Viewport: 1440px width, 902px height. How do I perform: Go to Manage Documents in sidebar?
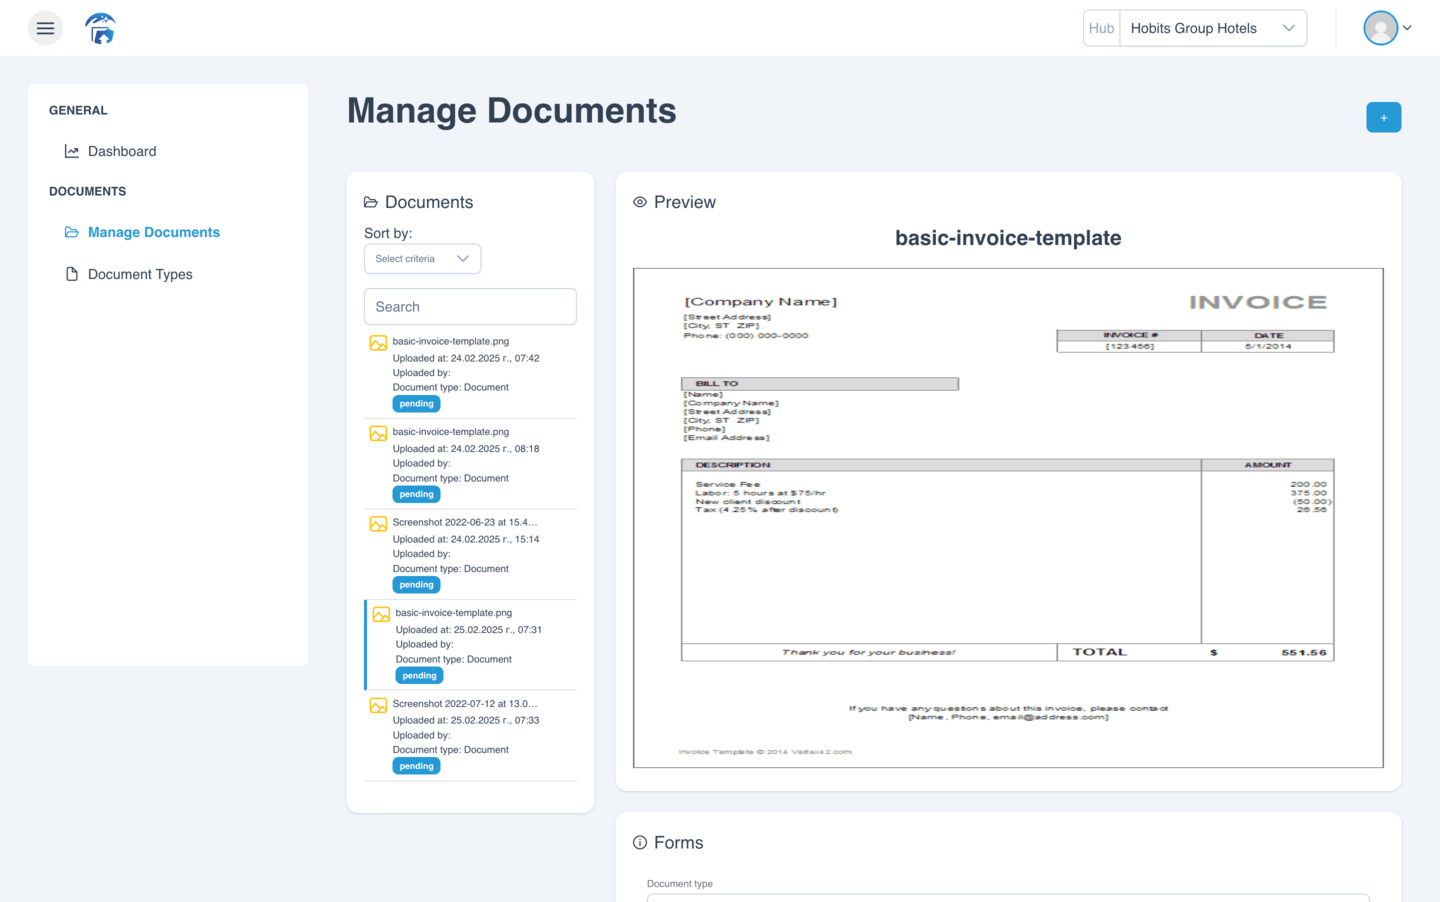click(x=153, y=232)
